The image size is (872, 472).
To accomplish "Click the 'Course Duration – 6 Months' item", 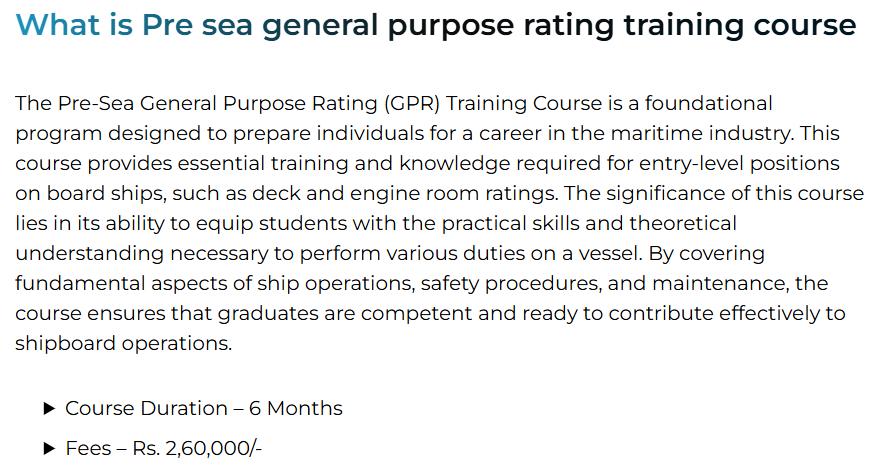I will [x=203, y=408].
